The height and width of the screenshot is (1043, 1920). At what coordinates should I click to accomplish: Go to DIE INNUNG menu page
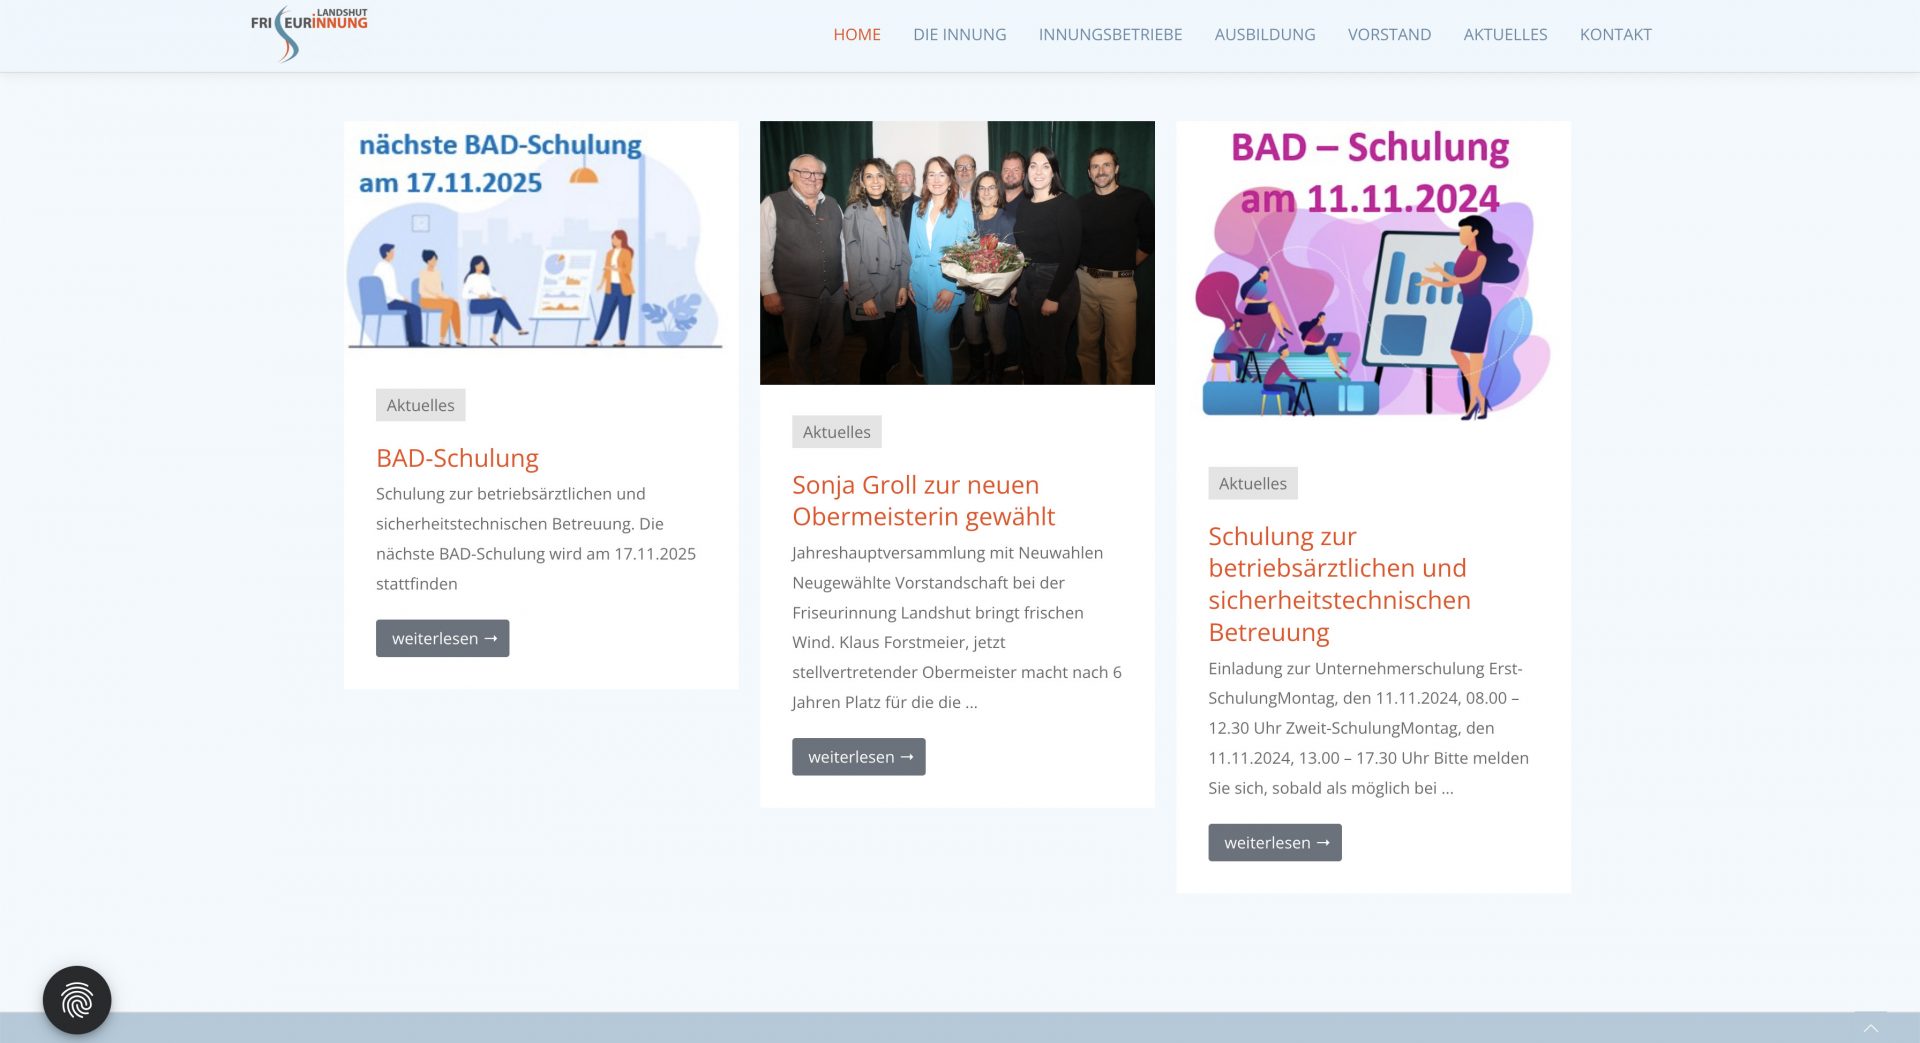pos(959,35)
